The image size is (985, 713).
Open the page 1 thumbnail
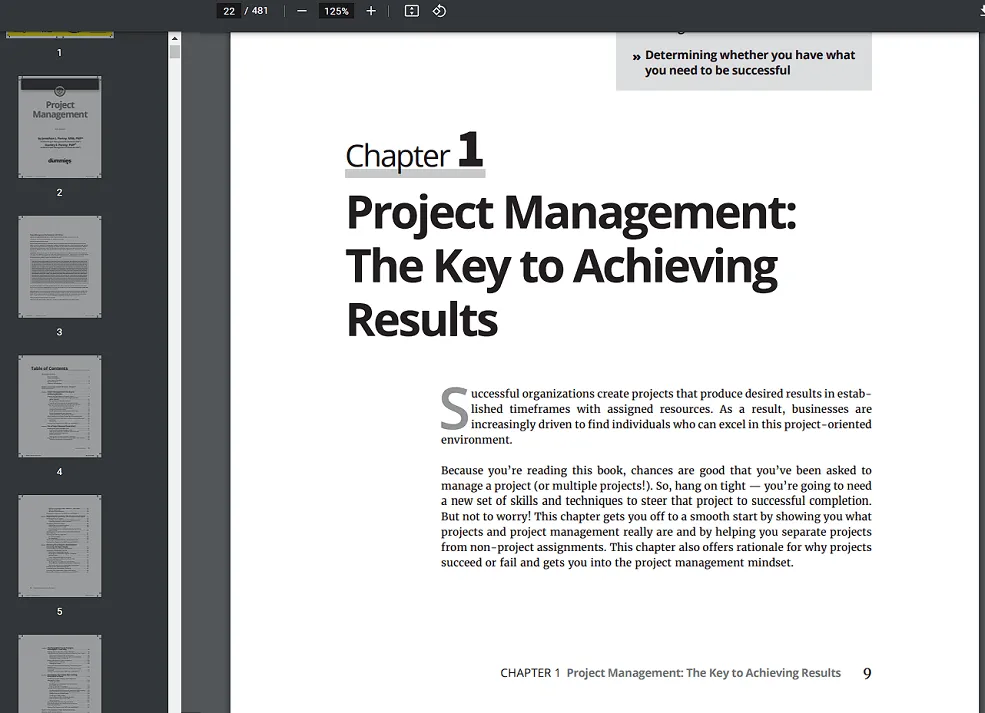[x=60, y=36]
